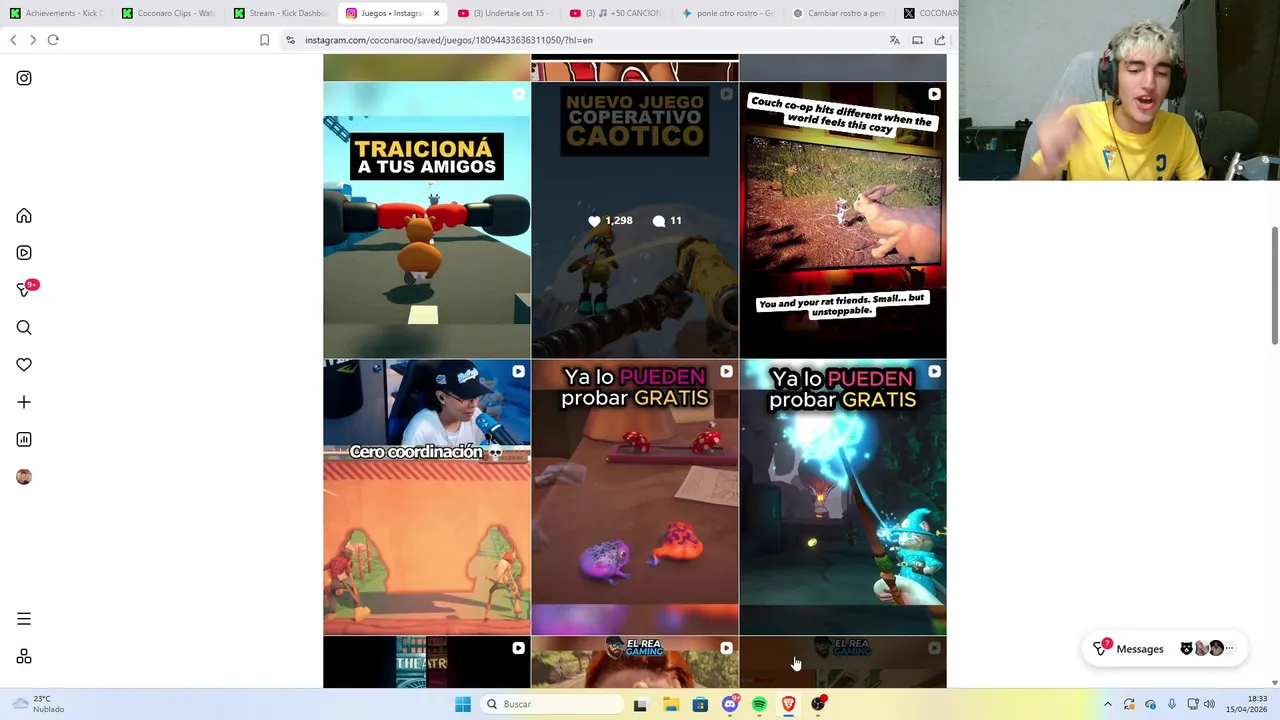
Task: Open Microsoft Store from the taskbar
Action: [x=700, y=704]
